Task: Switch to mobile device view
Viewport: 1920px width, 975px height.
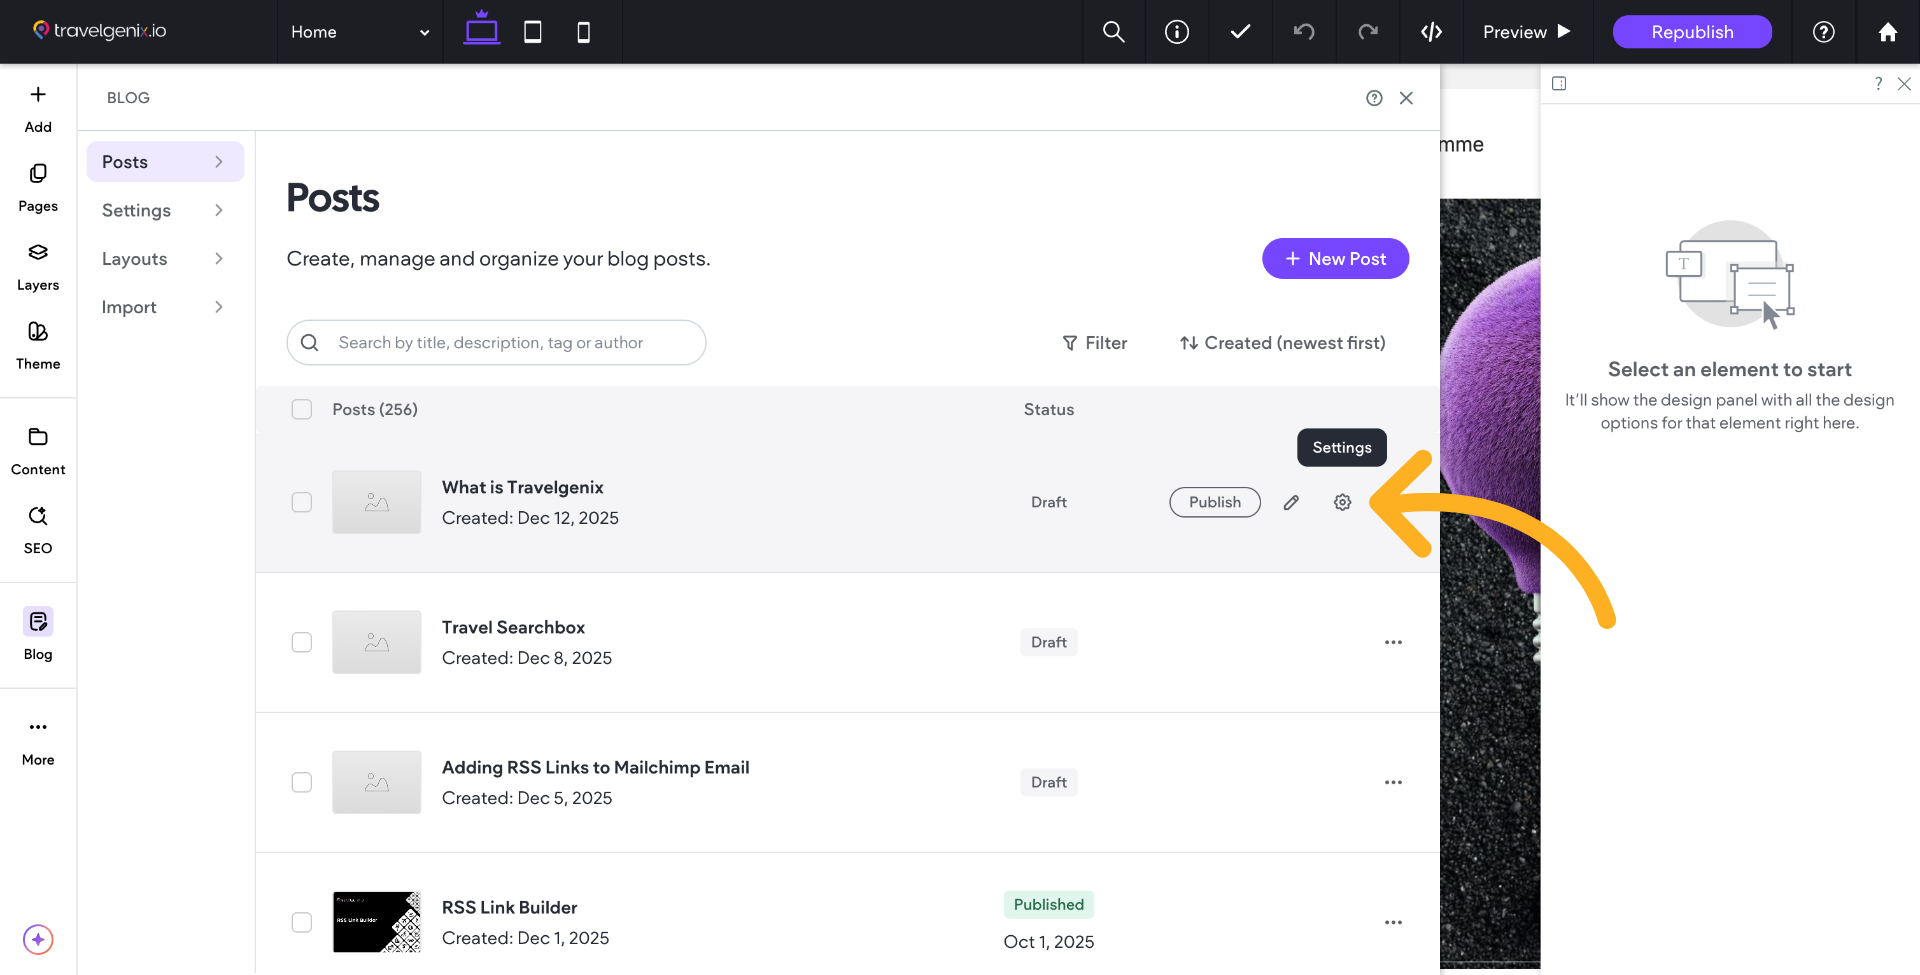Action: point(584,32)
